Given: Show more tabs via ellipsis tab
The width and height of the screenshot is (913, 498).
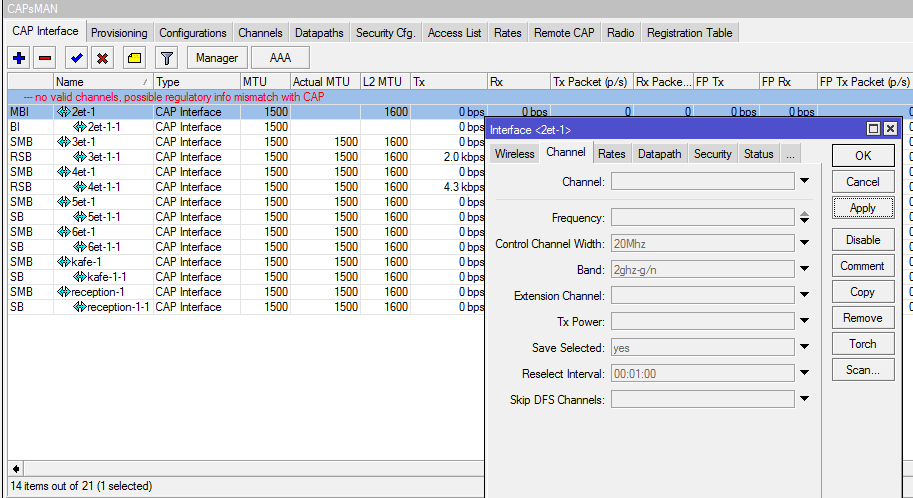Looking at the screenshot, I should [x=790, y=154].
